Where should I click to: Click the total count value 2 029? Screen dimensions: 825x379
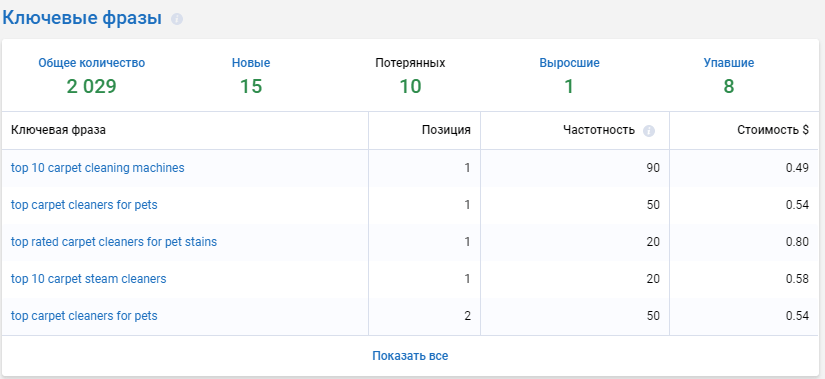[x=92, y=86]
